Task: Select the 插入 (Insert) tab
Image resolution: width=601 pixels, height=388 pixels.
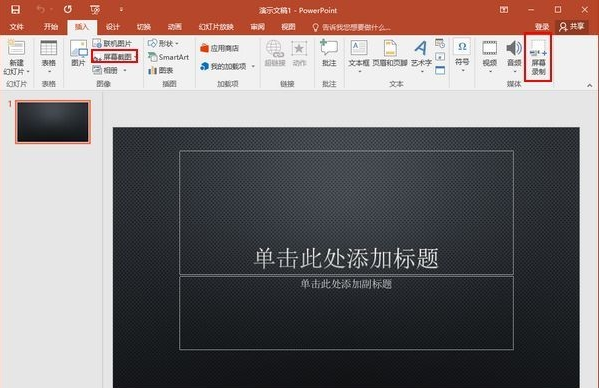Action: (82, 27)
